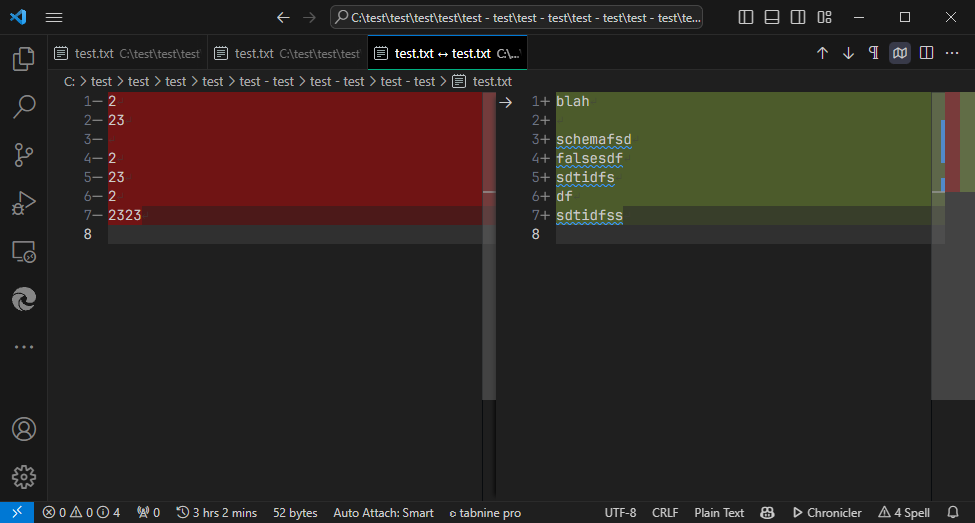
Task: Open Run and Debug view
Action: click(x=24, y=203)
